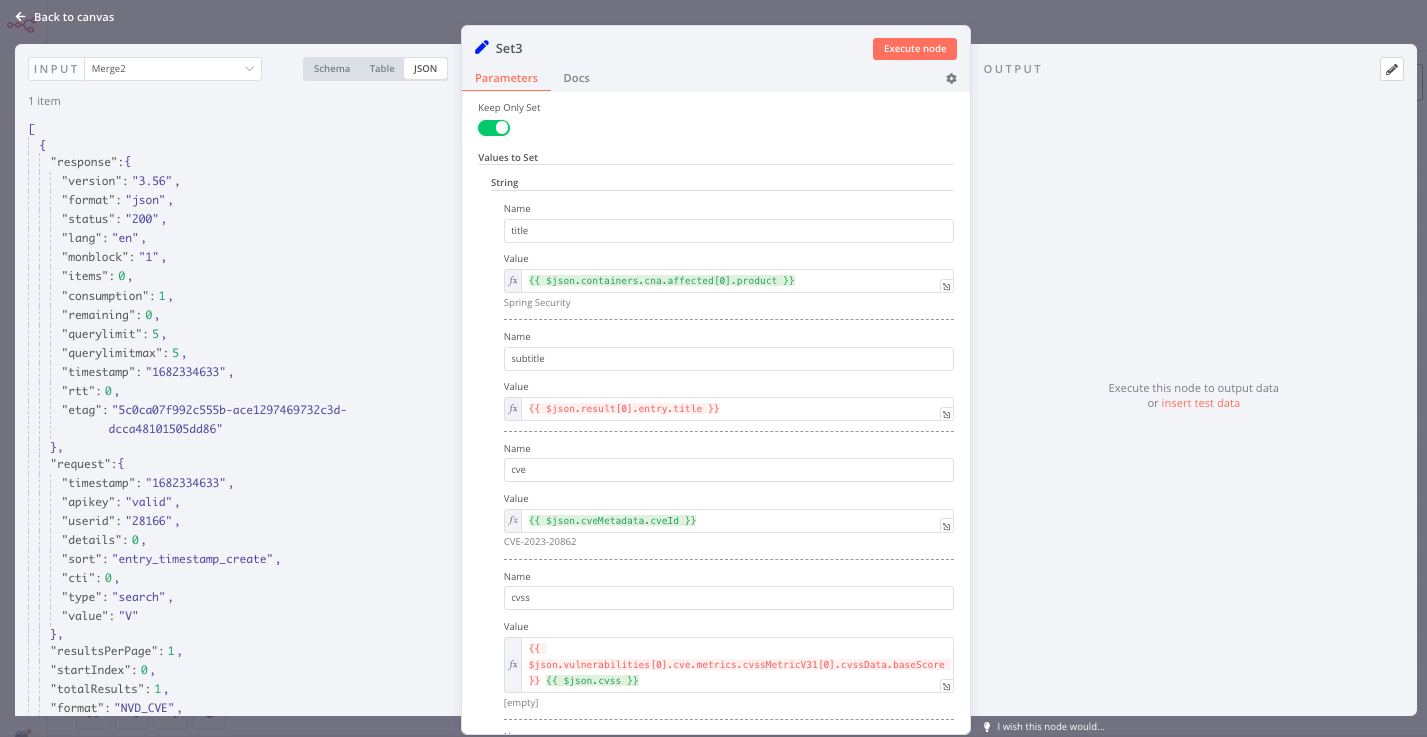Screen dimensions: 1427x737
Task: Click the Set3 node title
Action: [509, 48]
